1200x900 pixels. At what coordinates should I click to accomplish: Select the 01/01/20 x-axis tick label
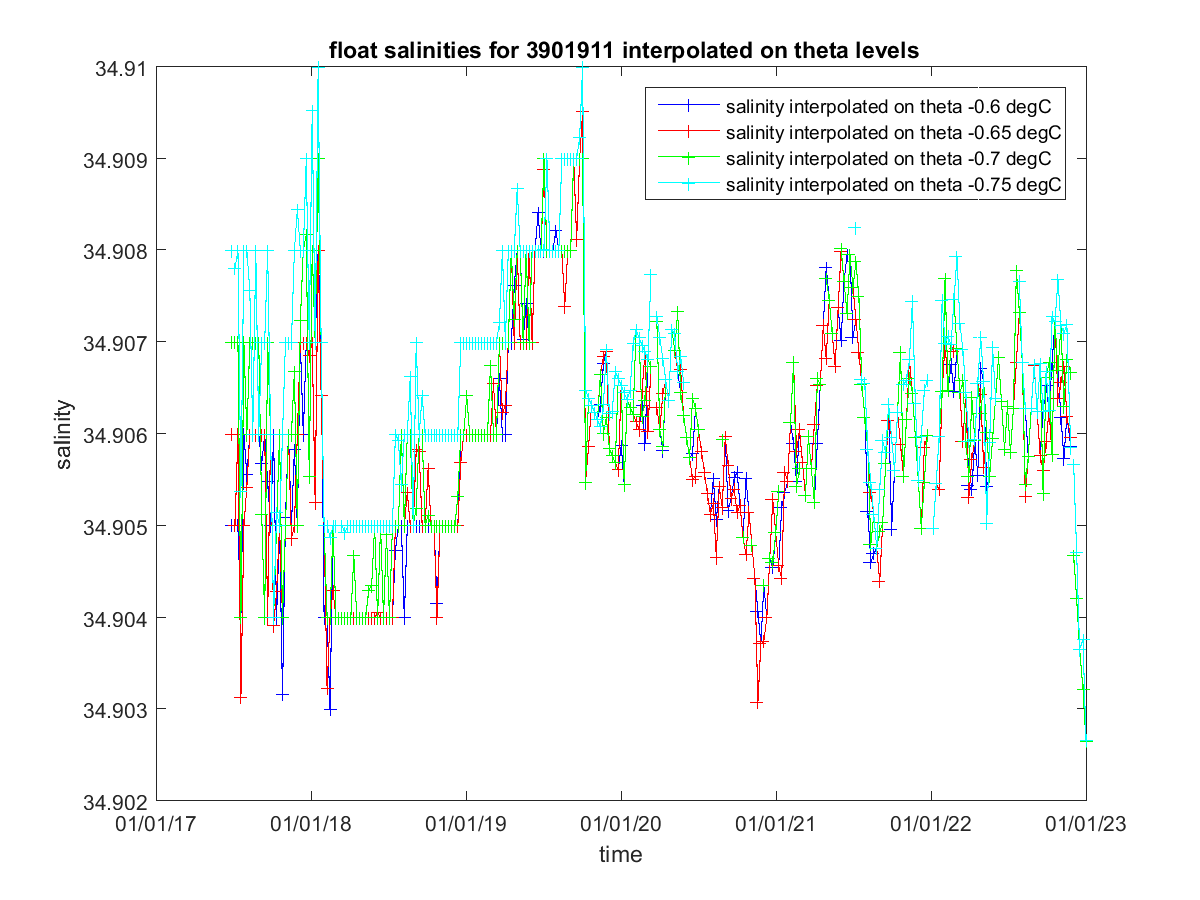tap(621, 825)
